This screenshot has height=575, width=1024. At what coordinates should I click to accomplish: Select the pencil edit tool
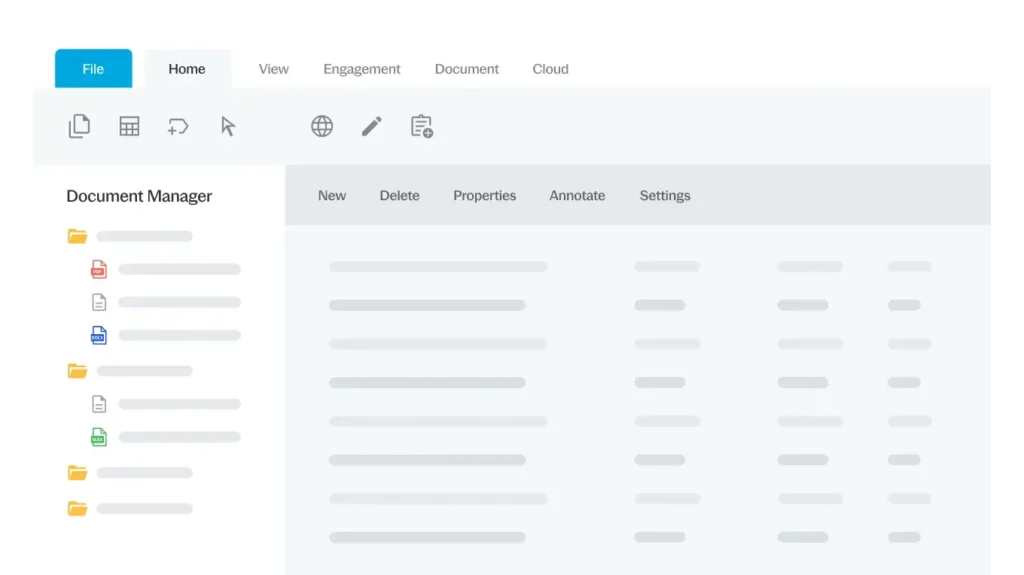pos(372,126)
